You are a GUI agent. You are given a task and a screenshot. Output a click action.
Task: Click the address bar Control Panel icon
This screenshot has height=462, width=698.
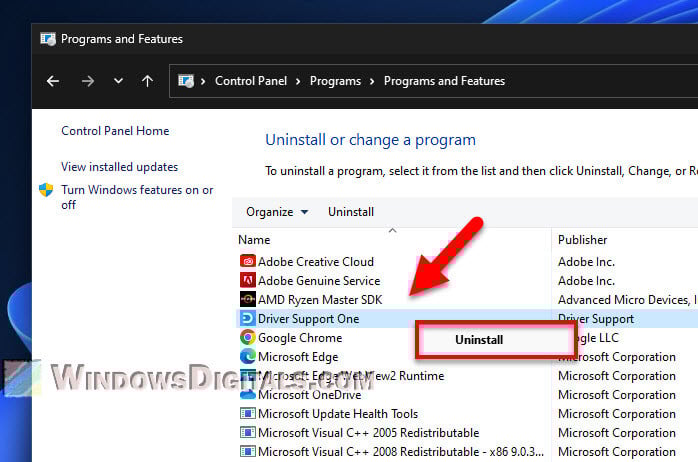coord(186,81)
